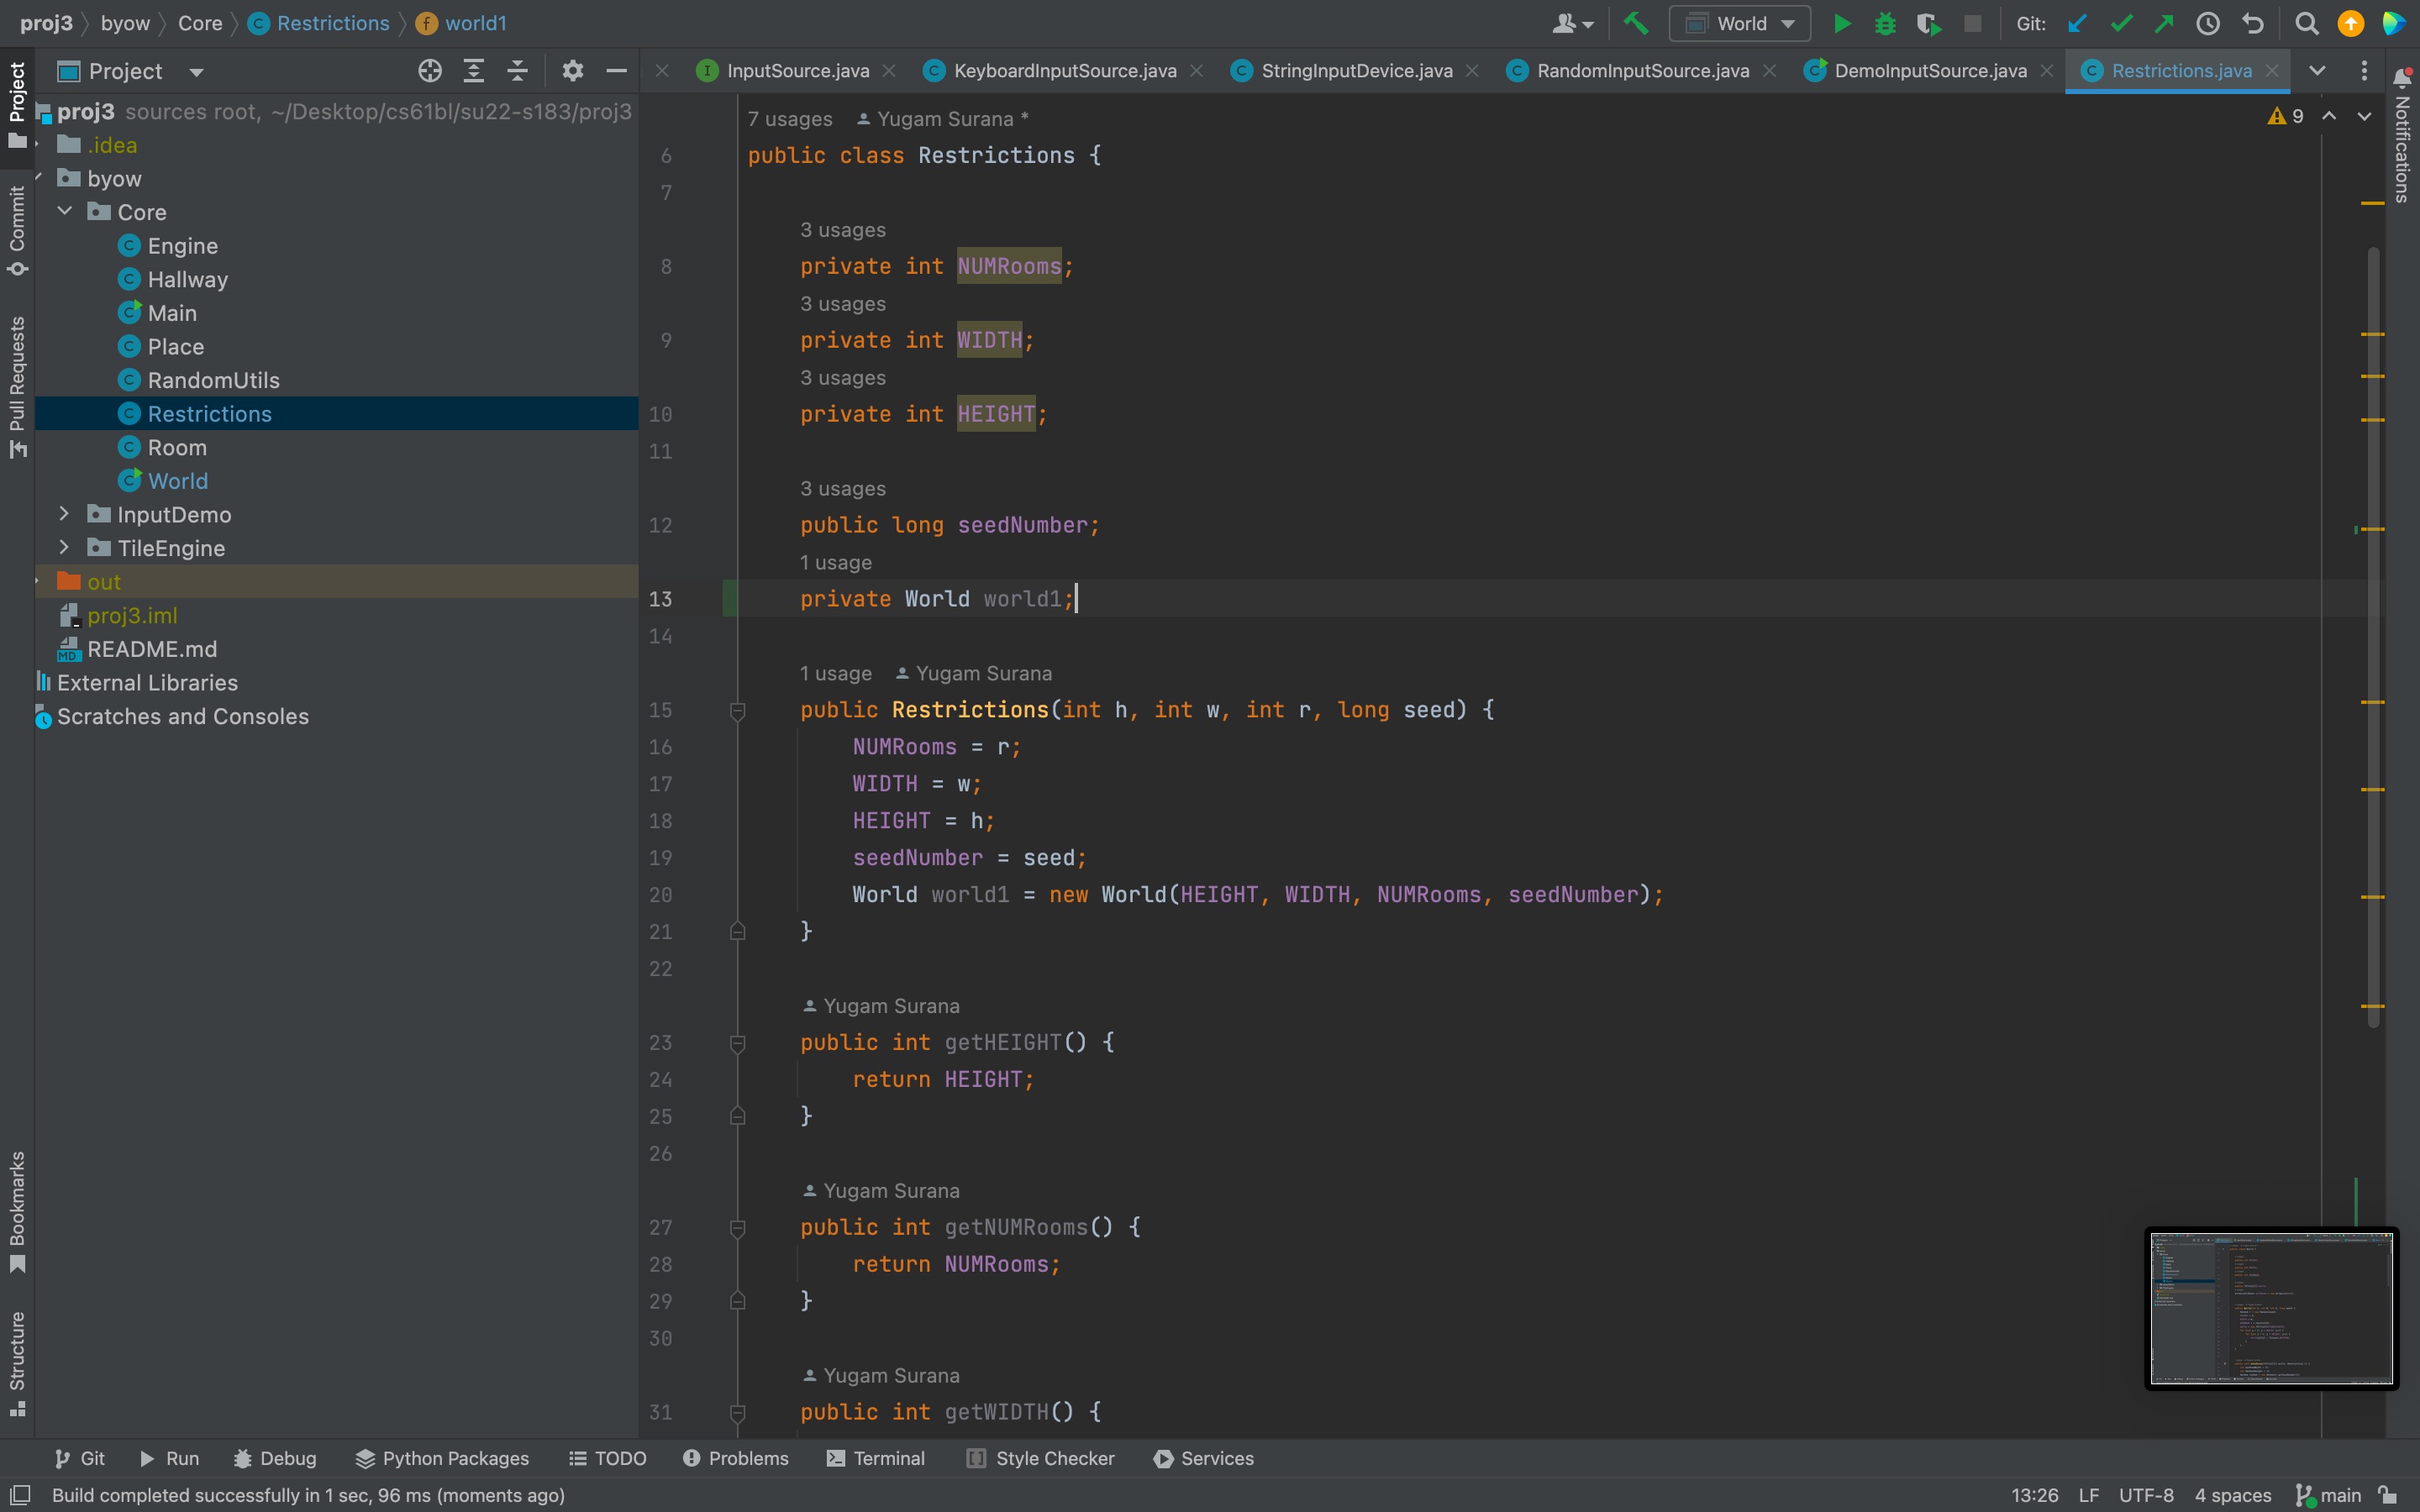Toggle fold on Restrictions constructor
The height and width of the screenshot is (1512, 2420).
tap(738, 711)
